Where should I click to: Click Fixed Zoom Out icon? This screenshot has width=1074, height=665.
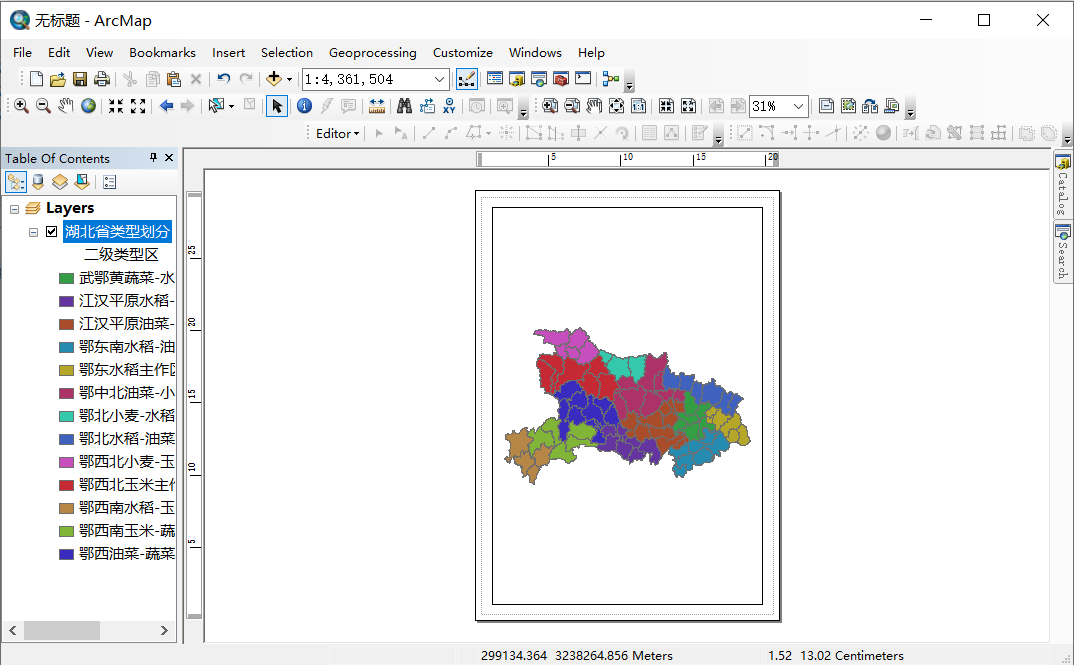point(138,105)
